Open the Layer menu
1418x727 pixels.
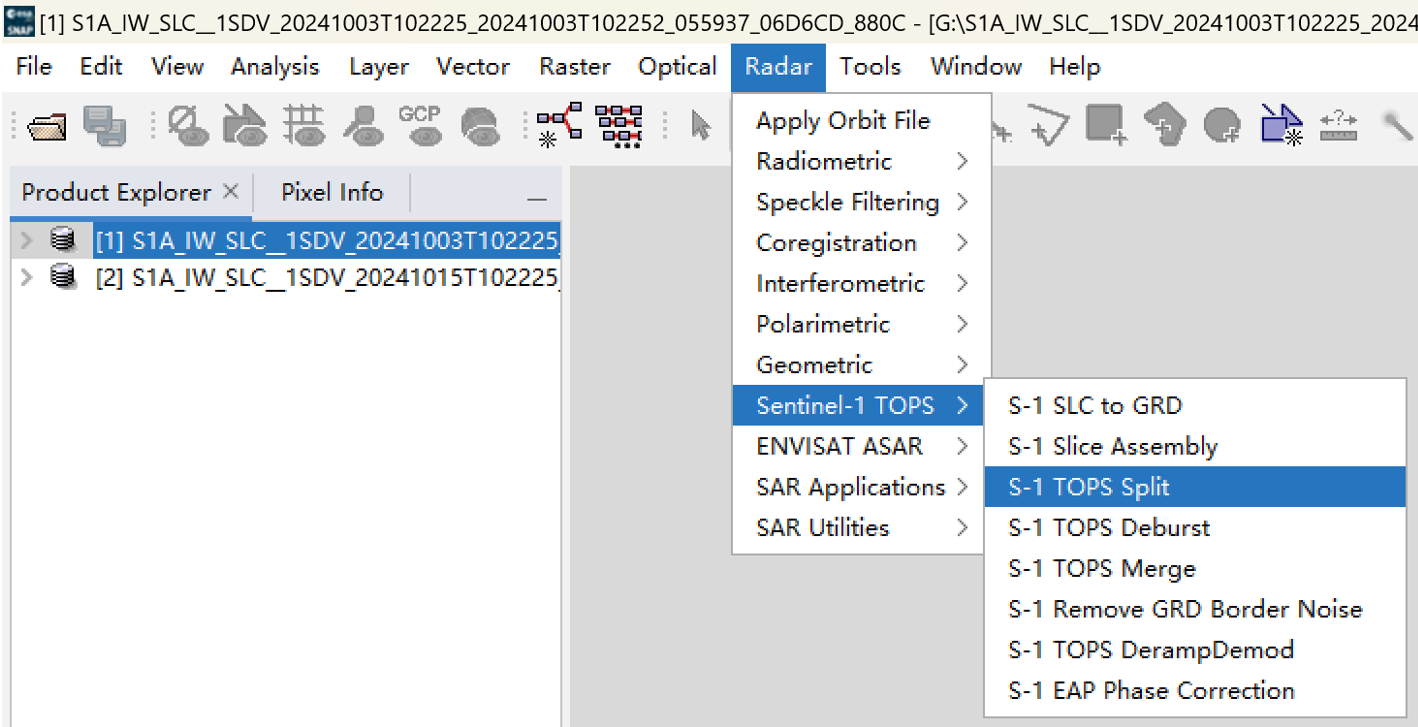coord(379,67)
